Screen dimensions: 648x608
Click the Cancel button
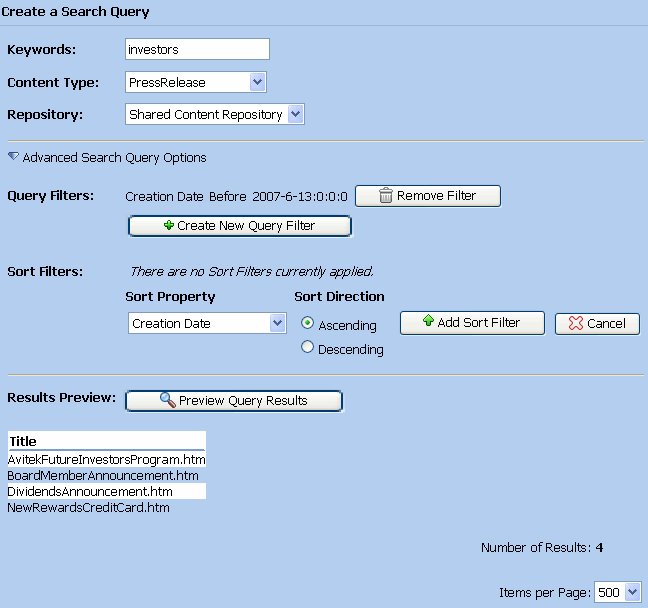597,324
